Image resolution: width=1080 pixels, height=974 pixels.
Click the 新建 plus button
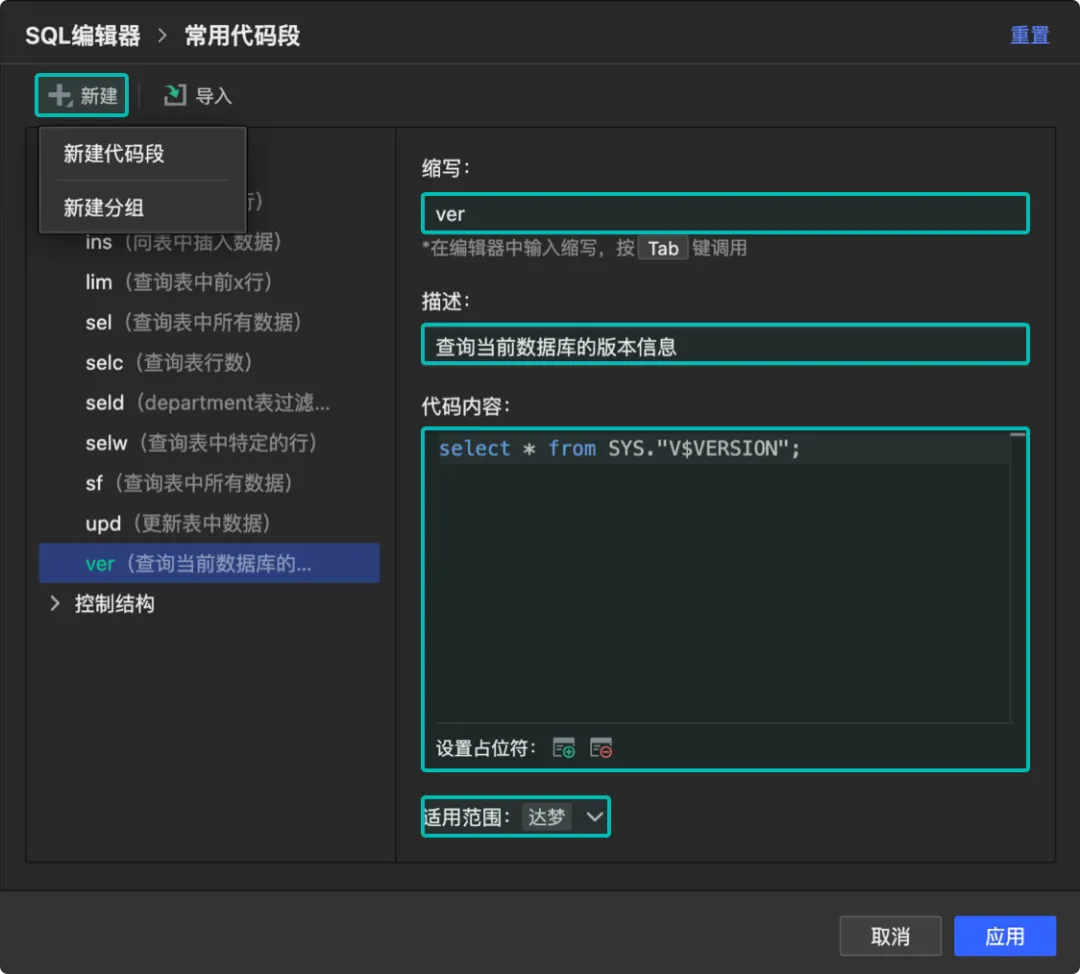tap(82, 95)
